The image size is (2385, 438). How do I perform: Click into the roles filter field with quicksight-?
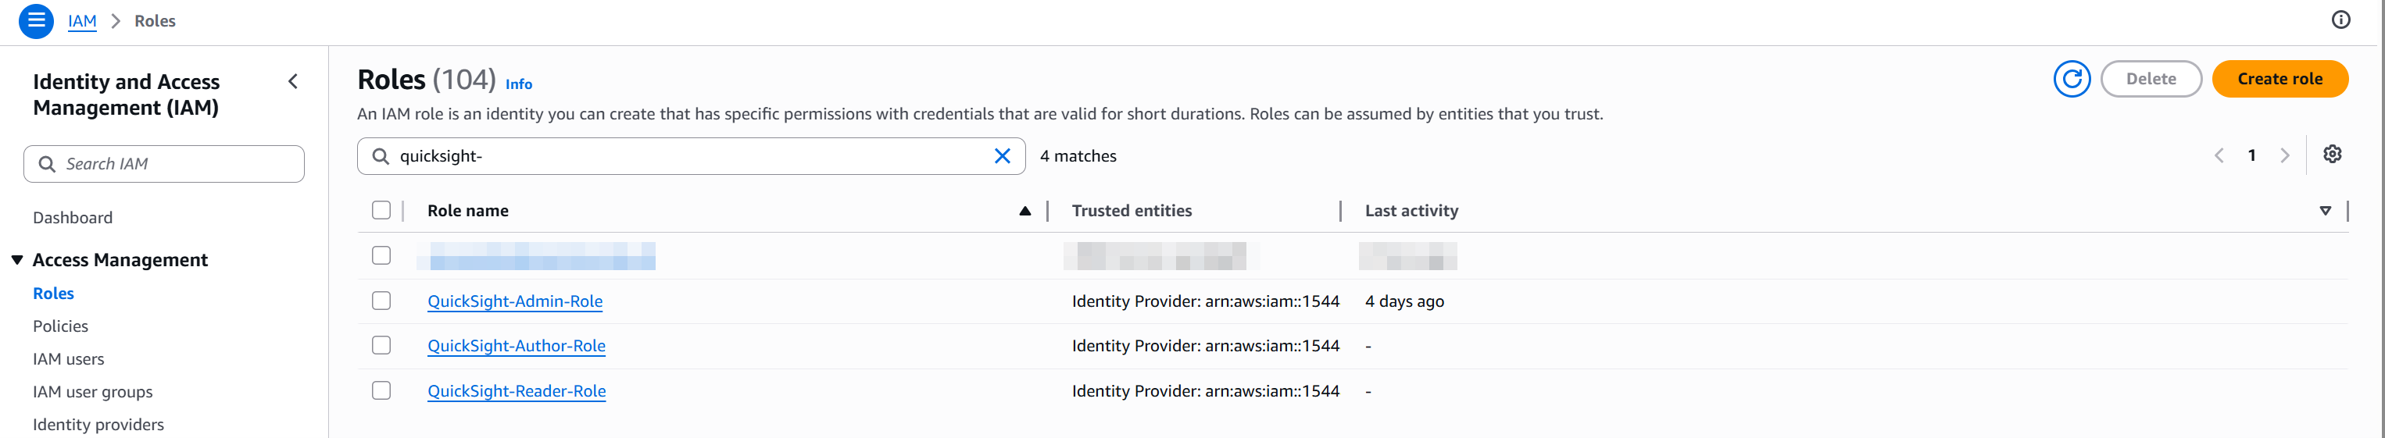691,156
